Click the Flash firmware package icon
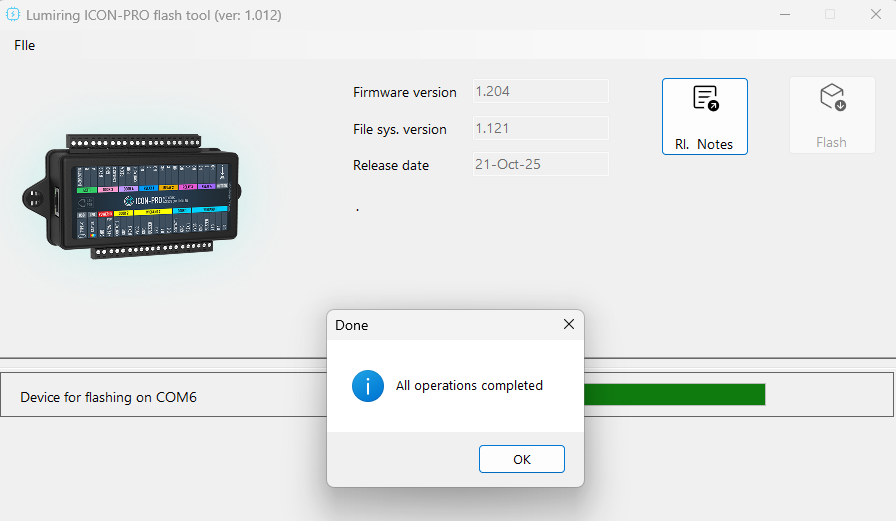 pos(831,98)
